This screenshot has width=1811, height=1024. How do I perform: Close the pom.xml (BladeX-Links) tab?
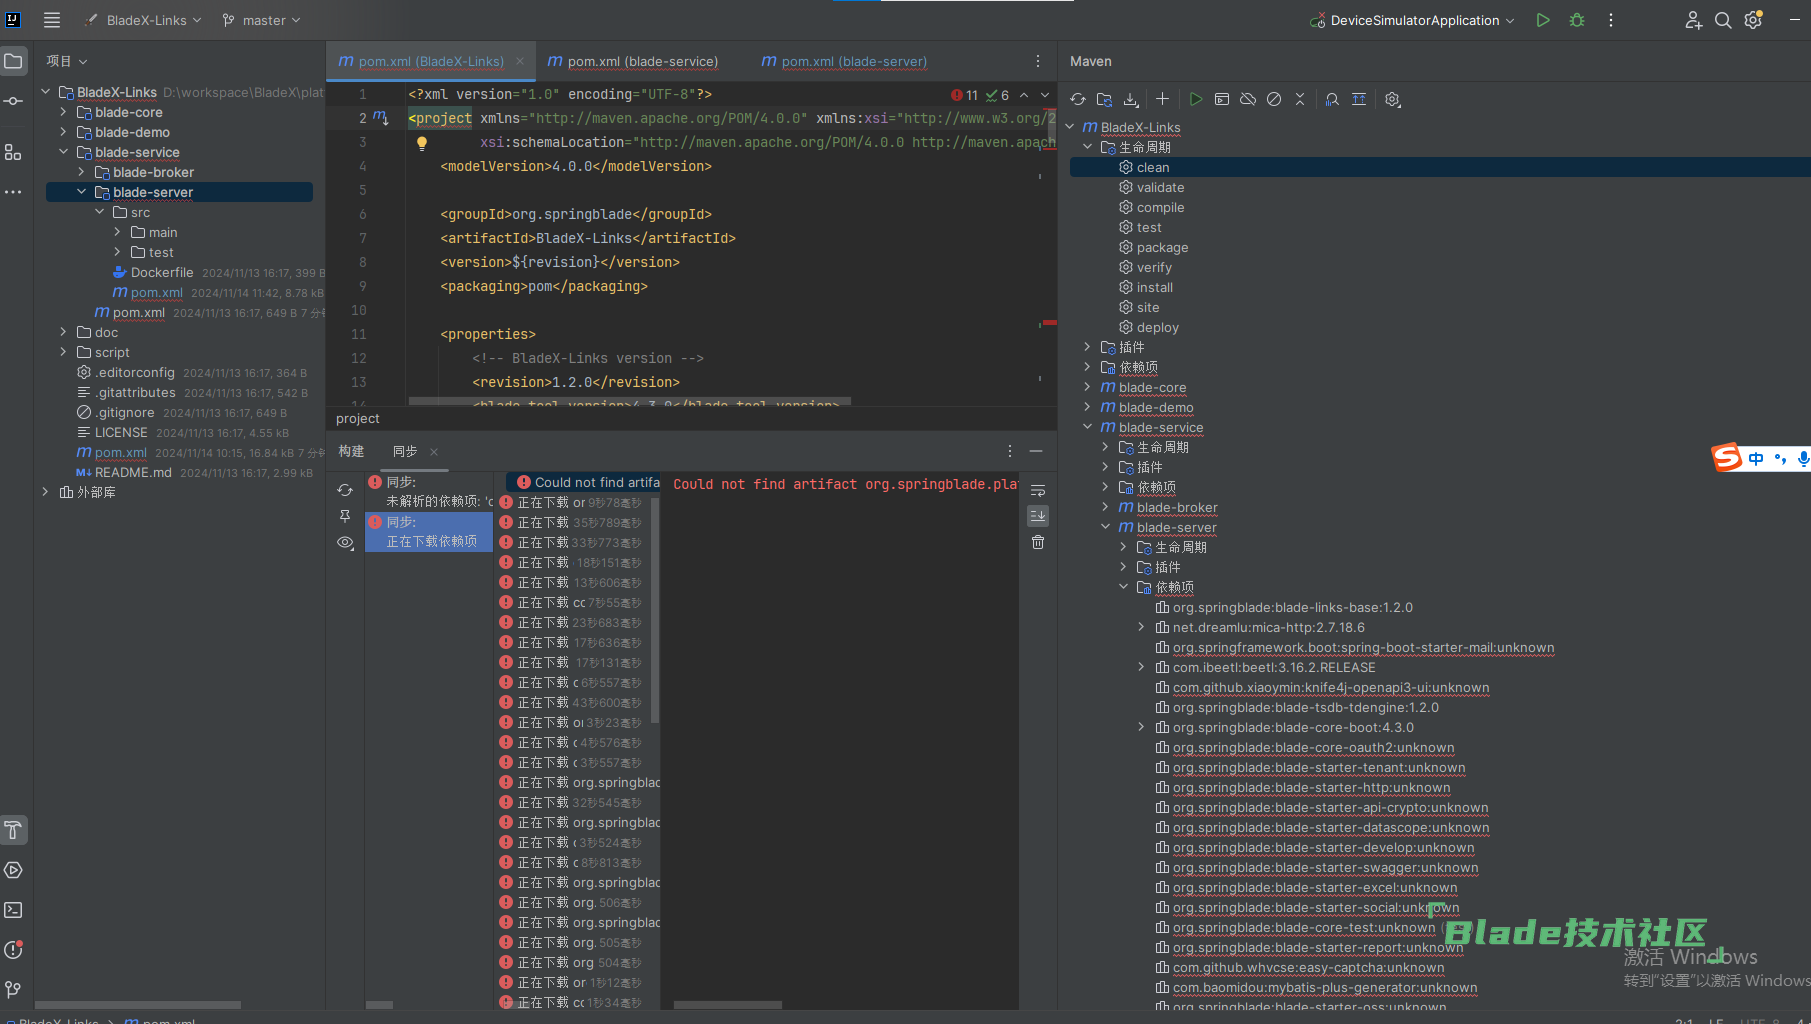tap(520, 61)
